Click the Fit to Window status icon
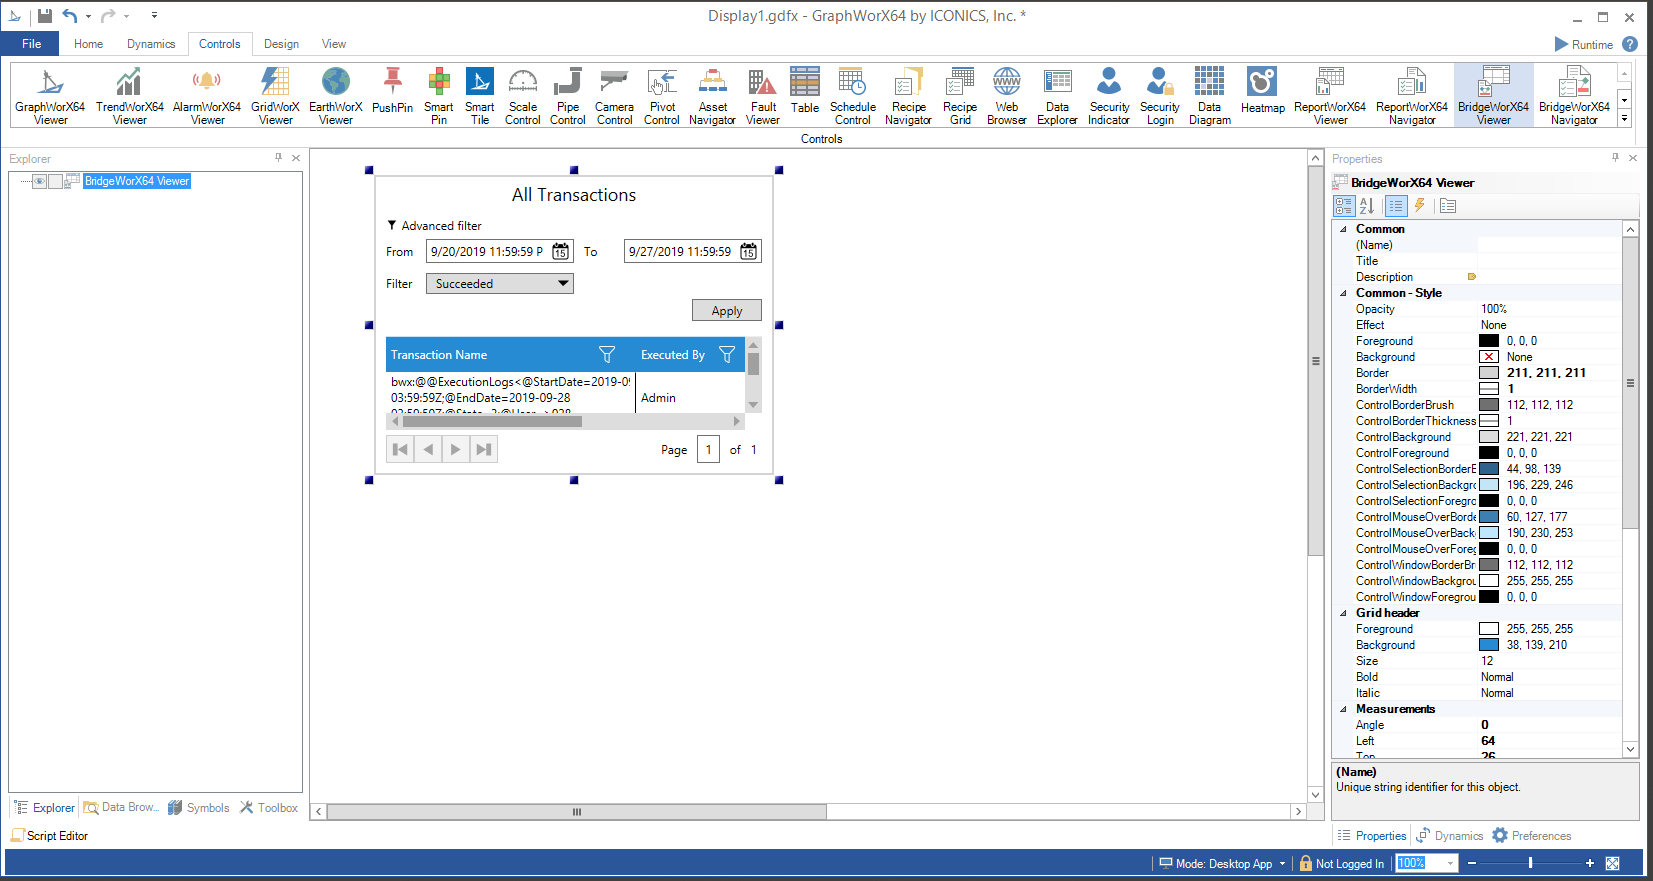1653x881 pixels. (x=1612, y=863)
